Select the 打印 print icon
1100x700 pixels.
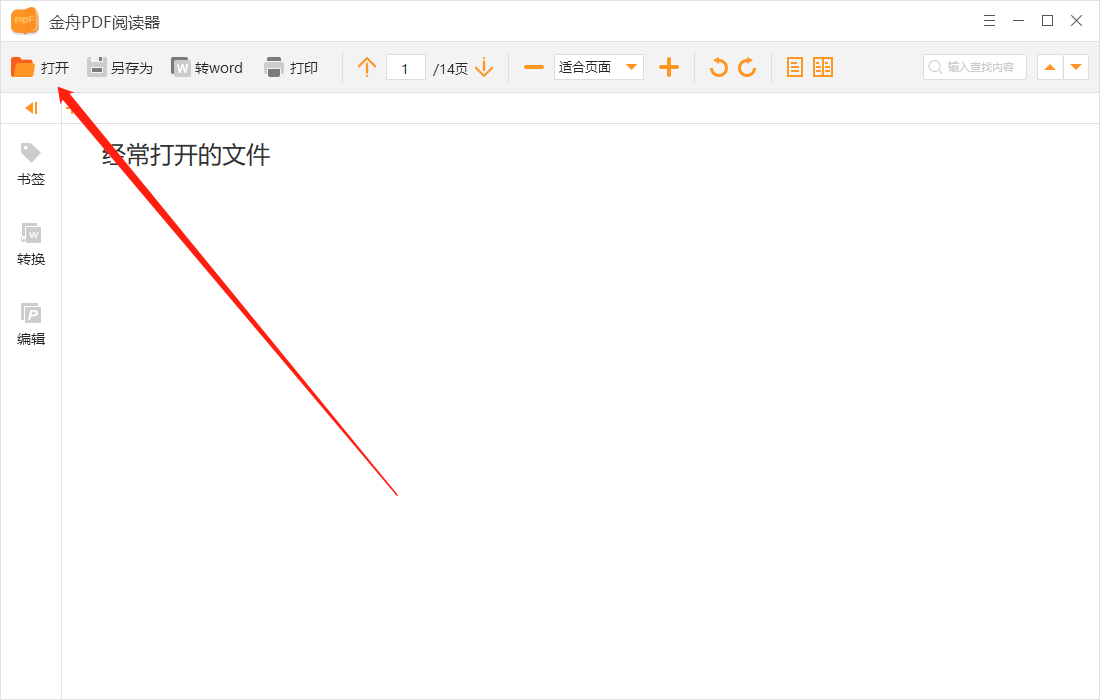pyautogui.click(x=291, y=67)
